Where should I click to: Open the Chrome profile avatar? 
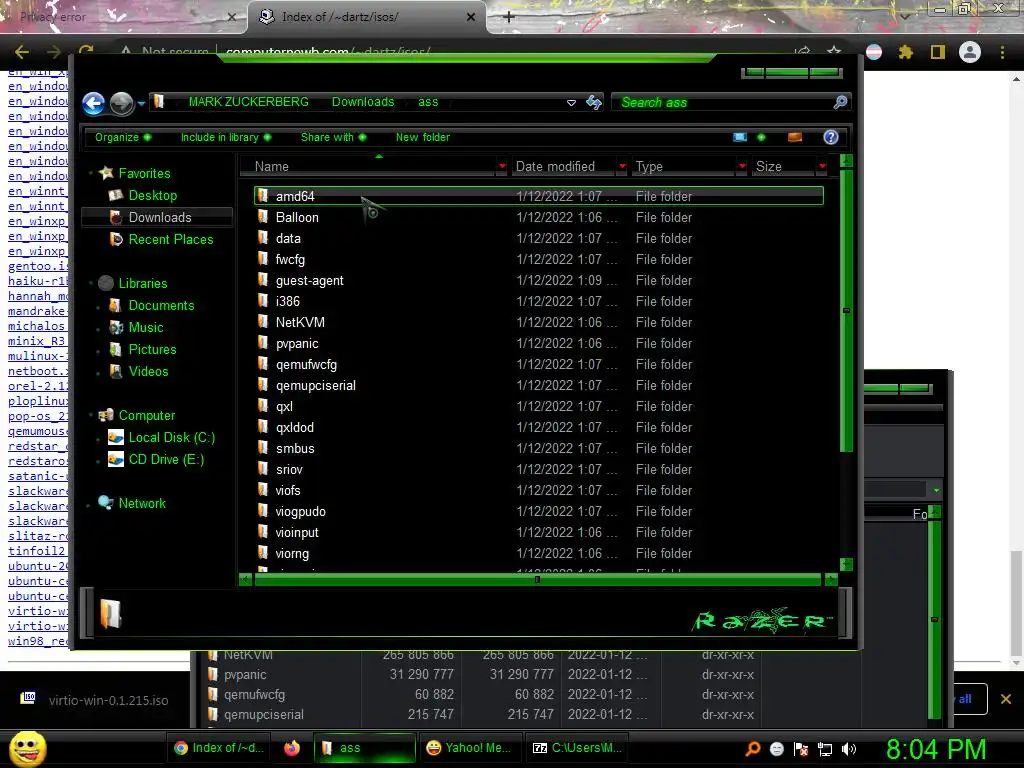pyautogui.click(x=970, y=52)
